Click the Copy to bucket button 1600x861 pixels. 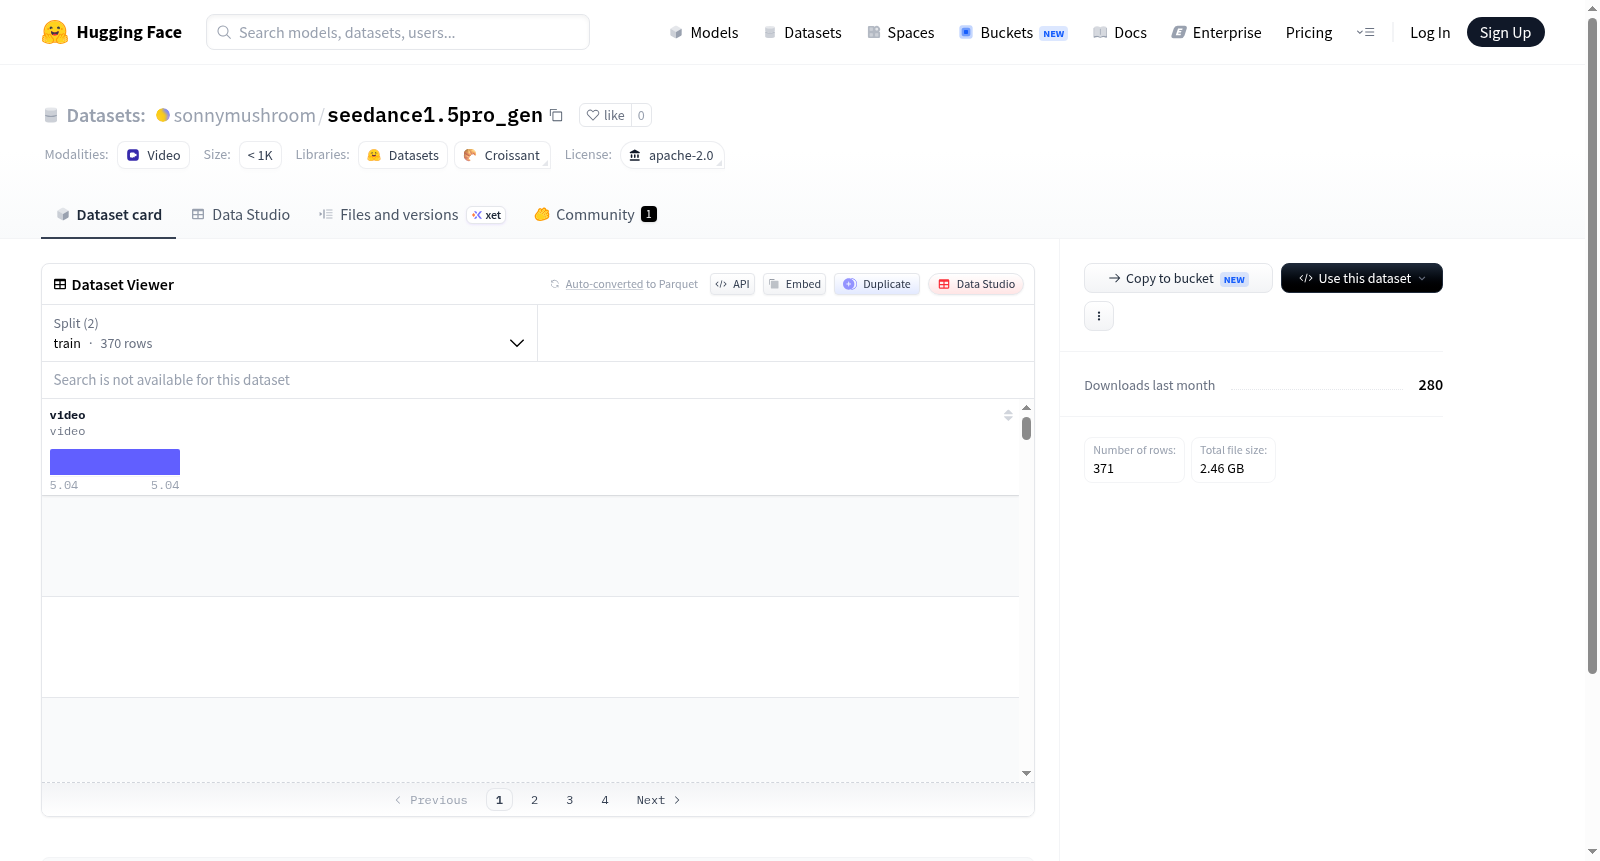coord(1178,278)
